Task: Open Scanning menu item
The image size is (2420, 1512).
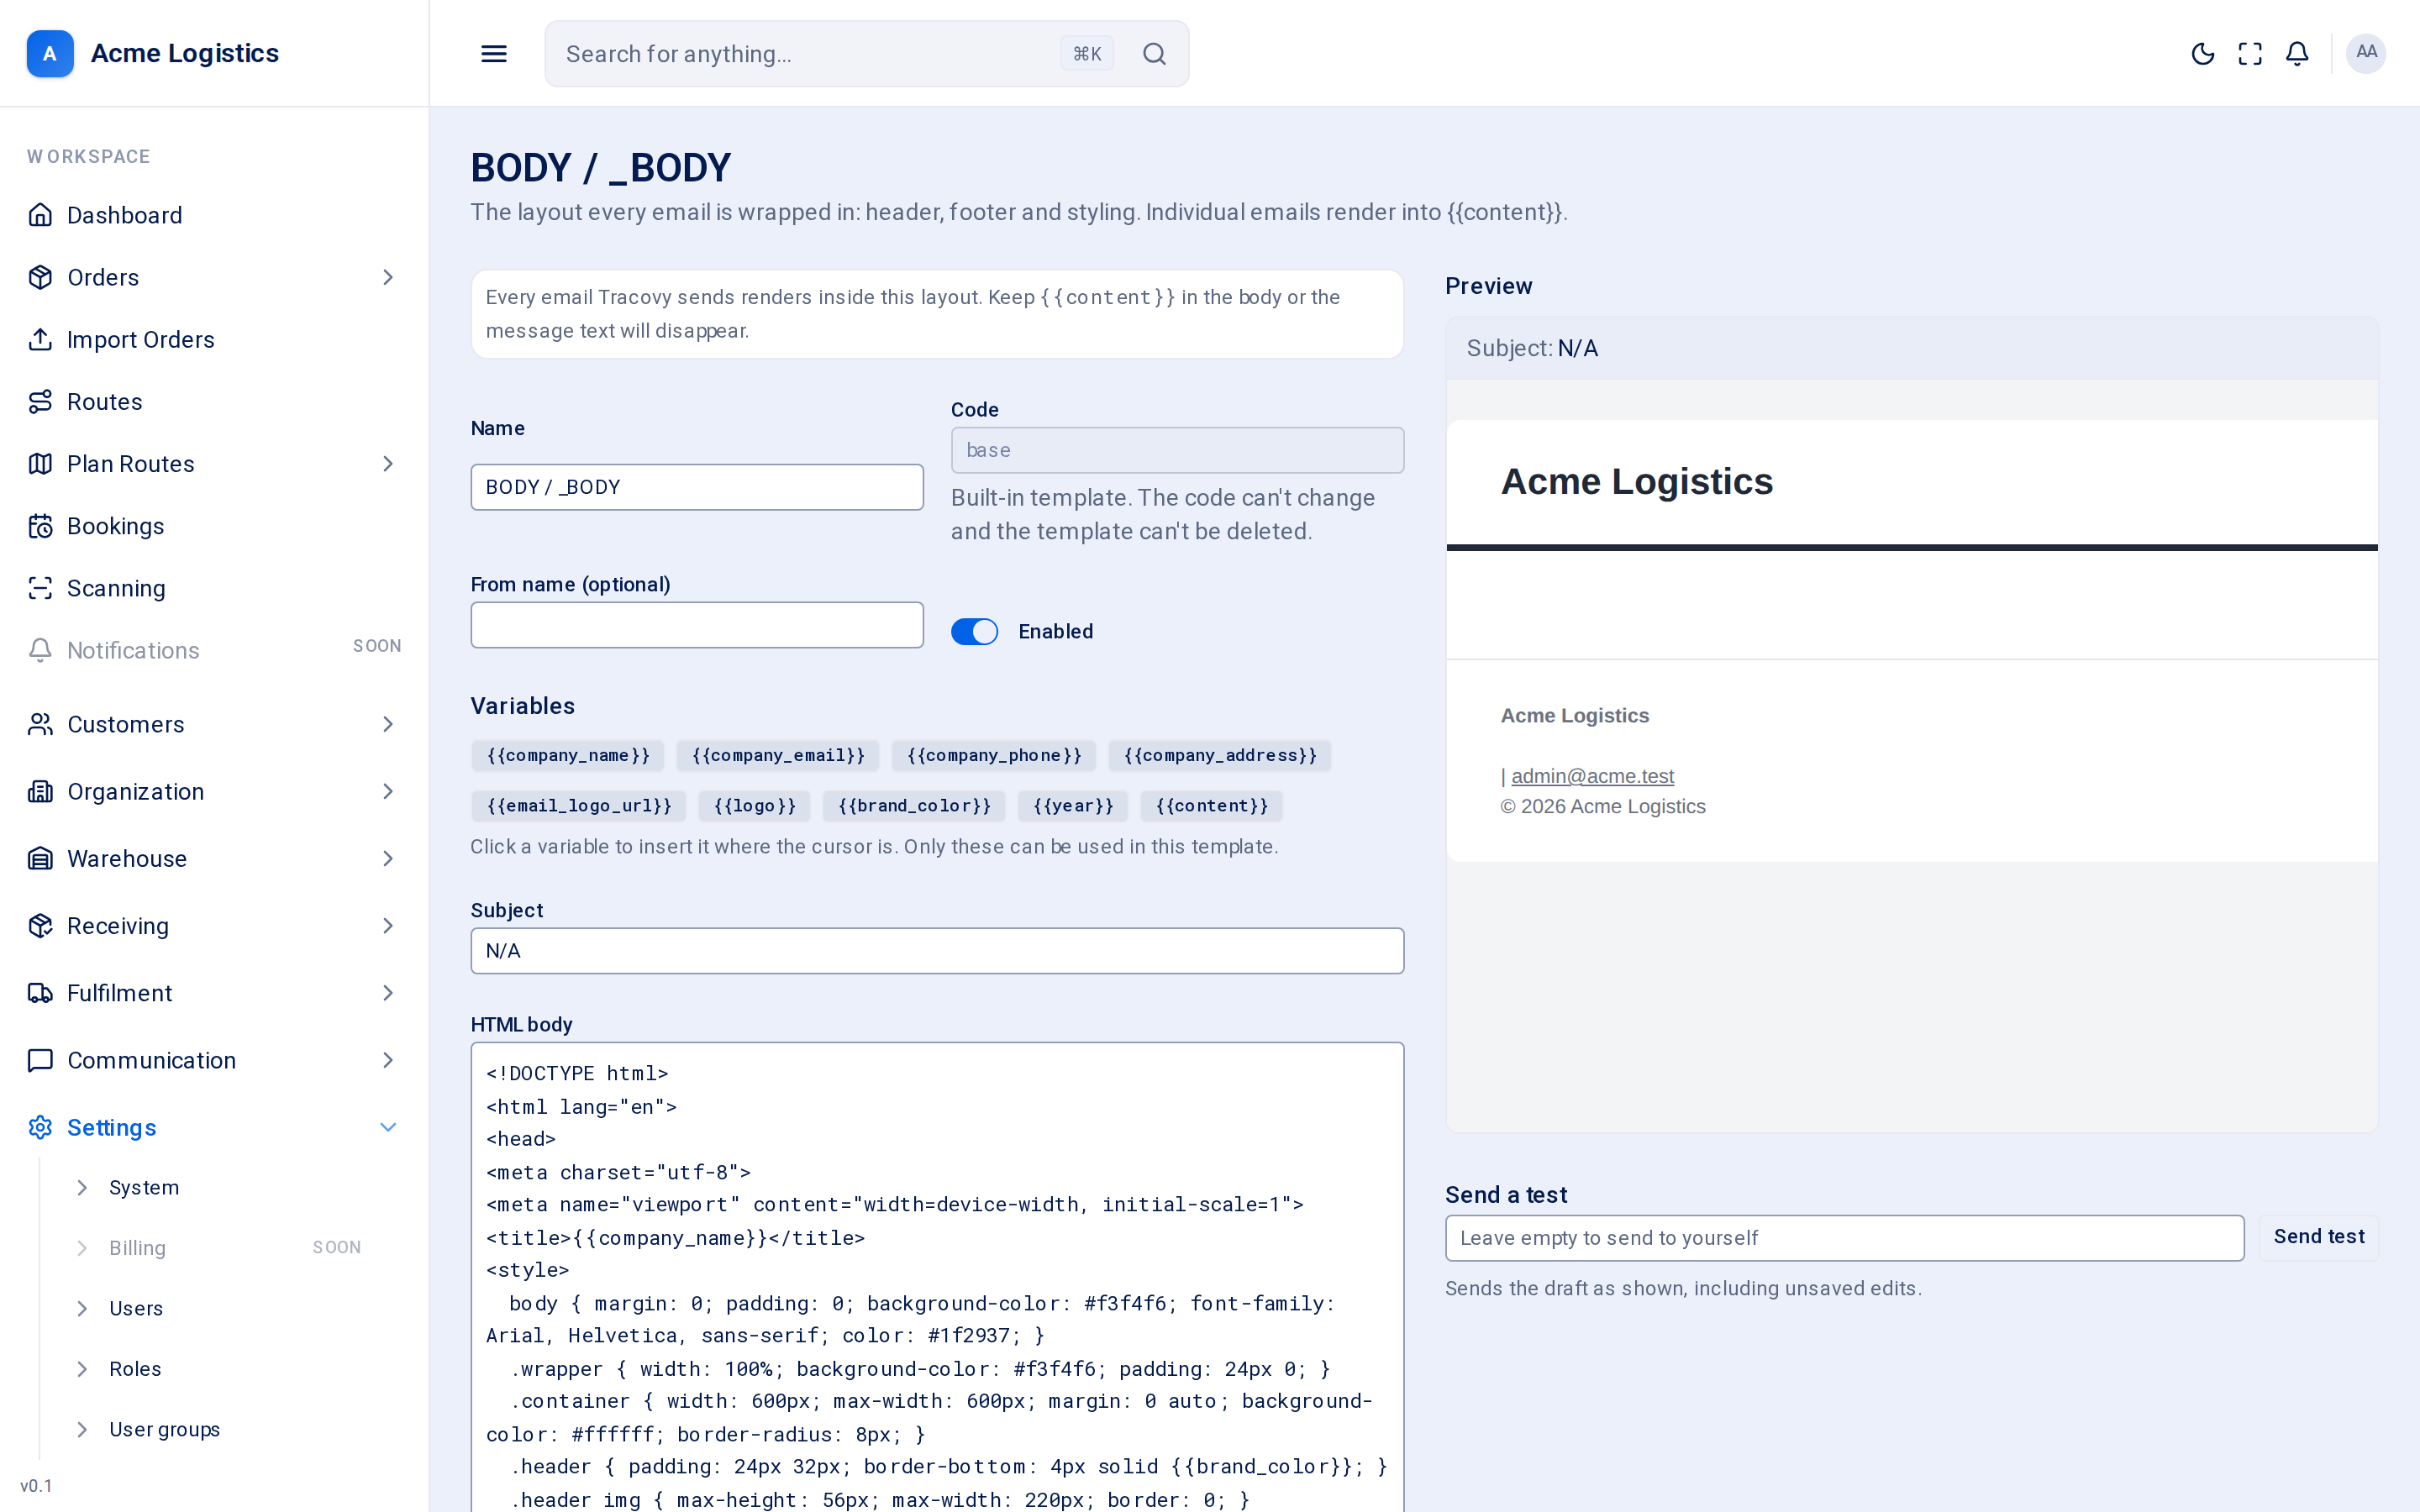Action: [x=214, y=588]
